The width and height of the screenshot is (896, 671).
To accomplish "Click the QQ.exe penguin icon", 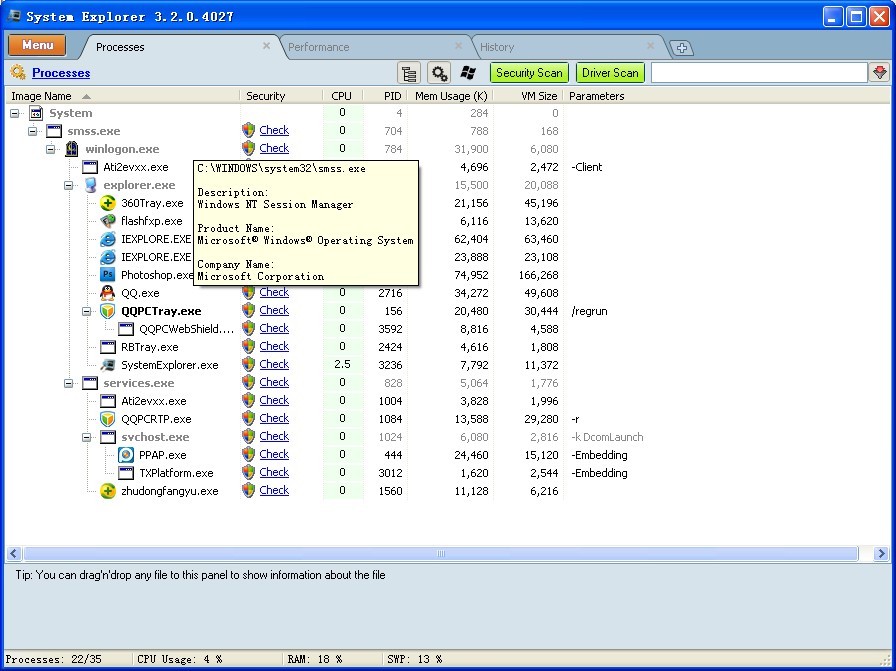I will (x=108, y=293).
